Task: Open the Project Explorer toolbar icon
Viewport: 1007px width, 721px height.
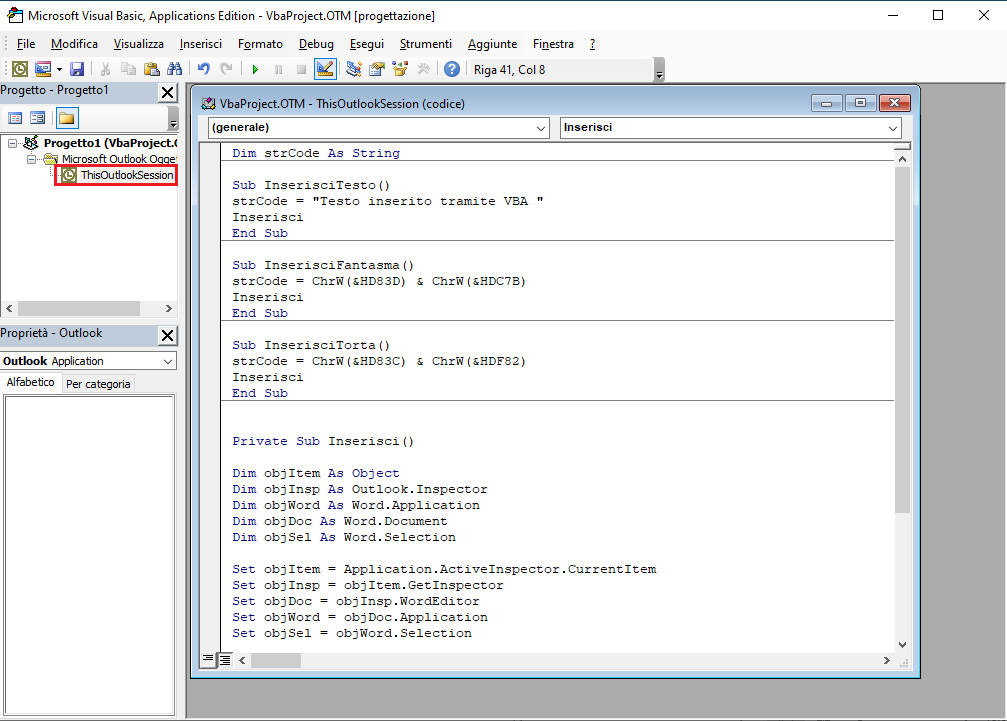Action: 354,69
